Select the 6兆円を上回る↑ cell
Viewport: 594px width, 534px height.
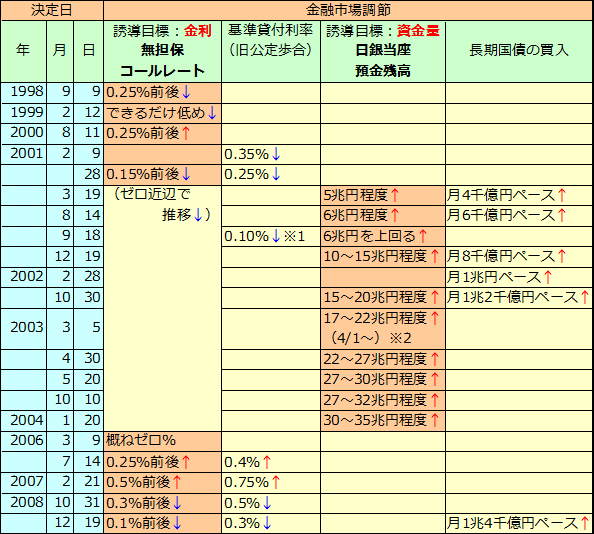point(383,236)
